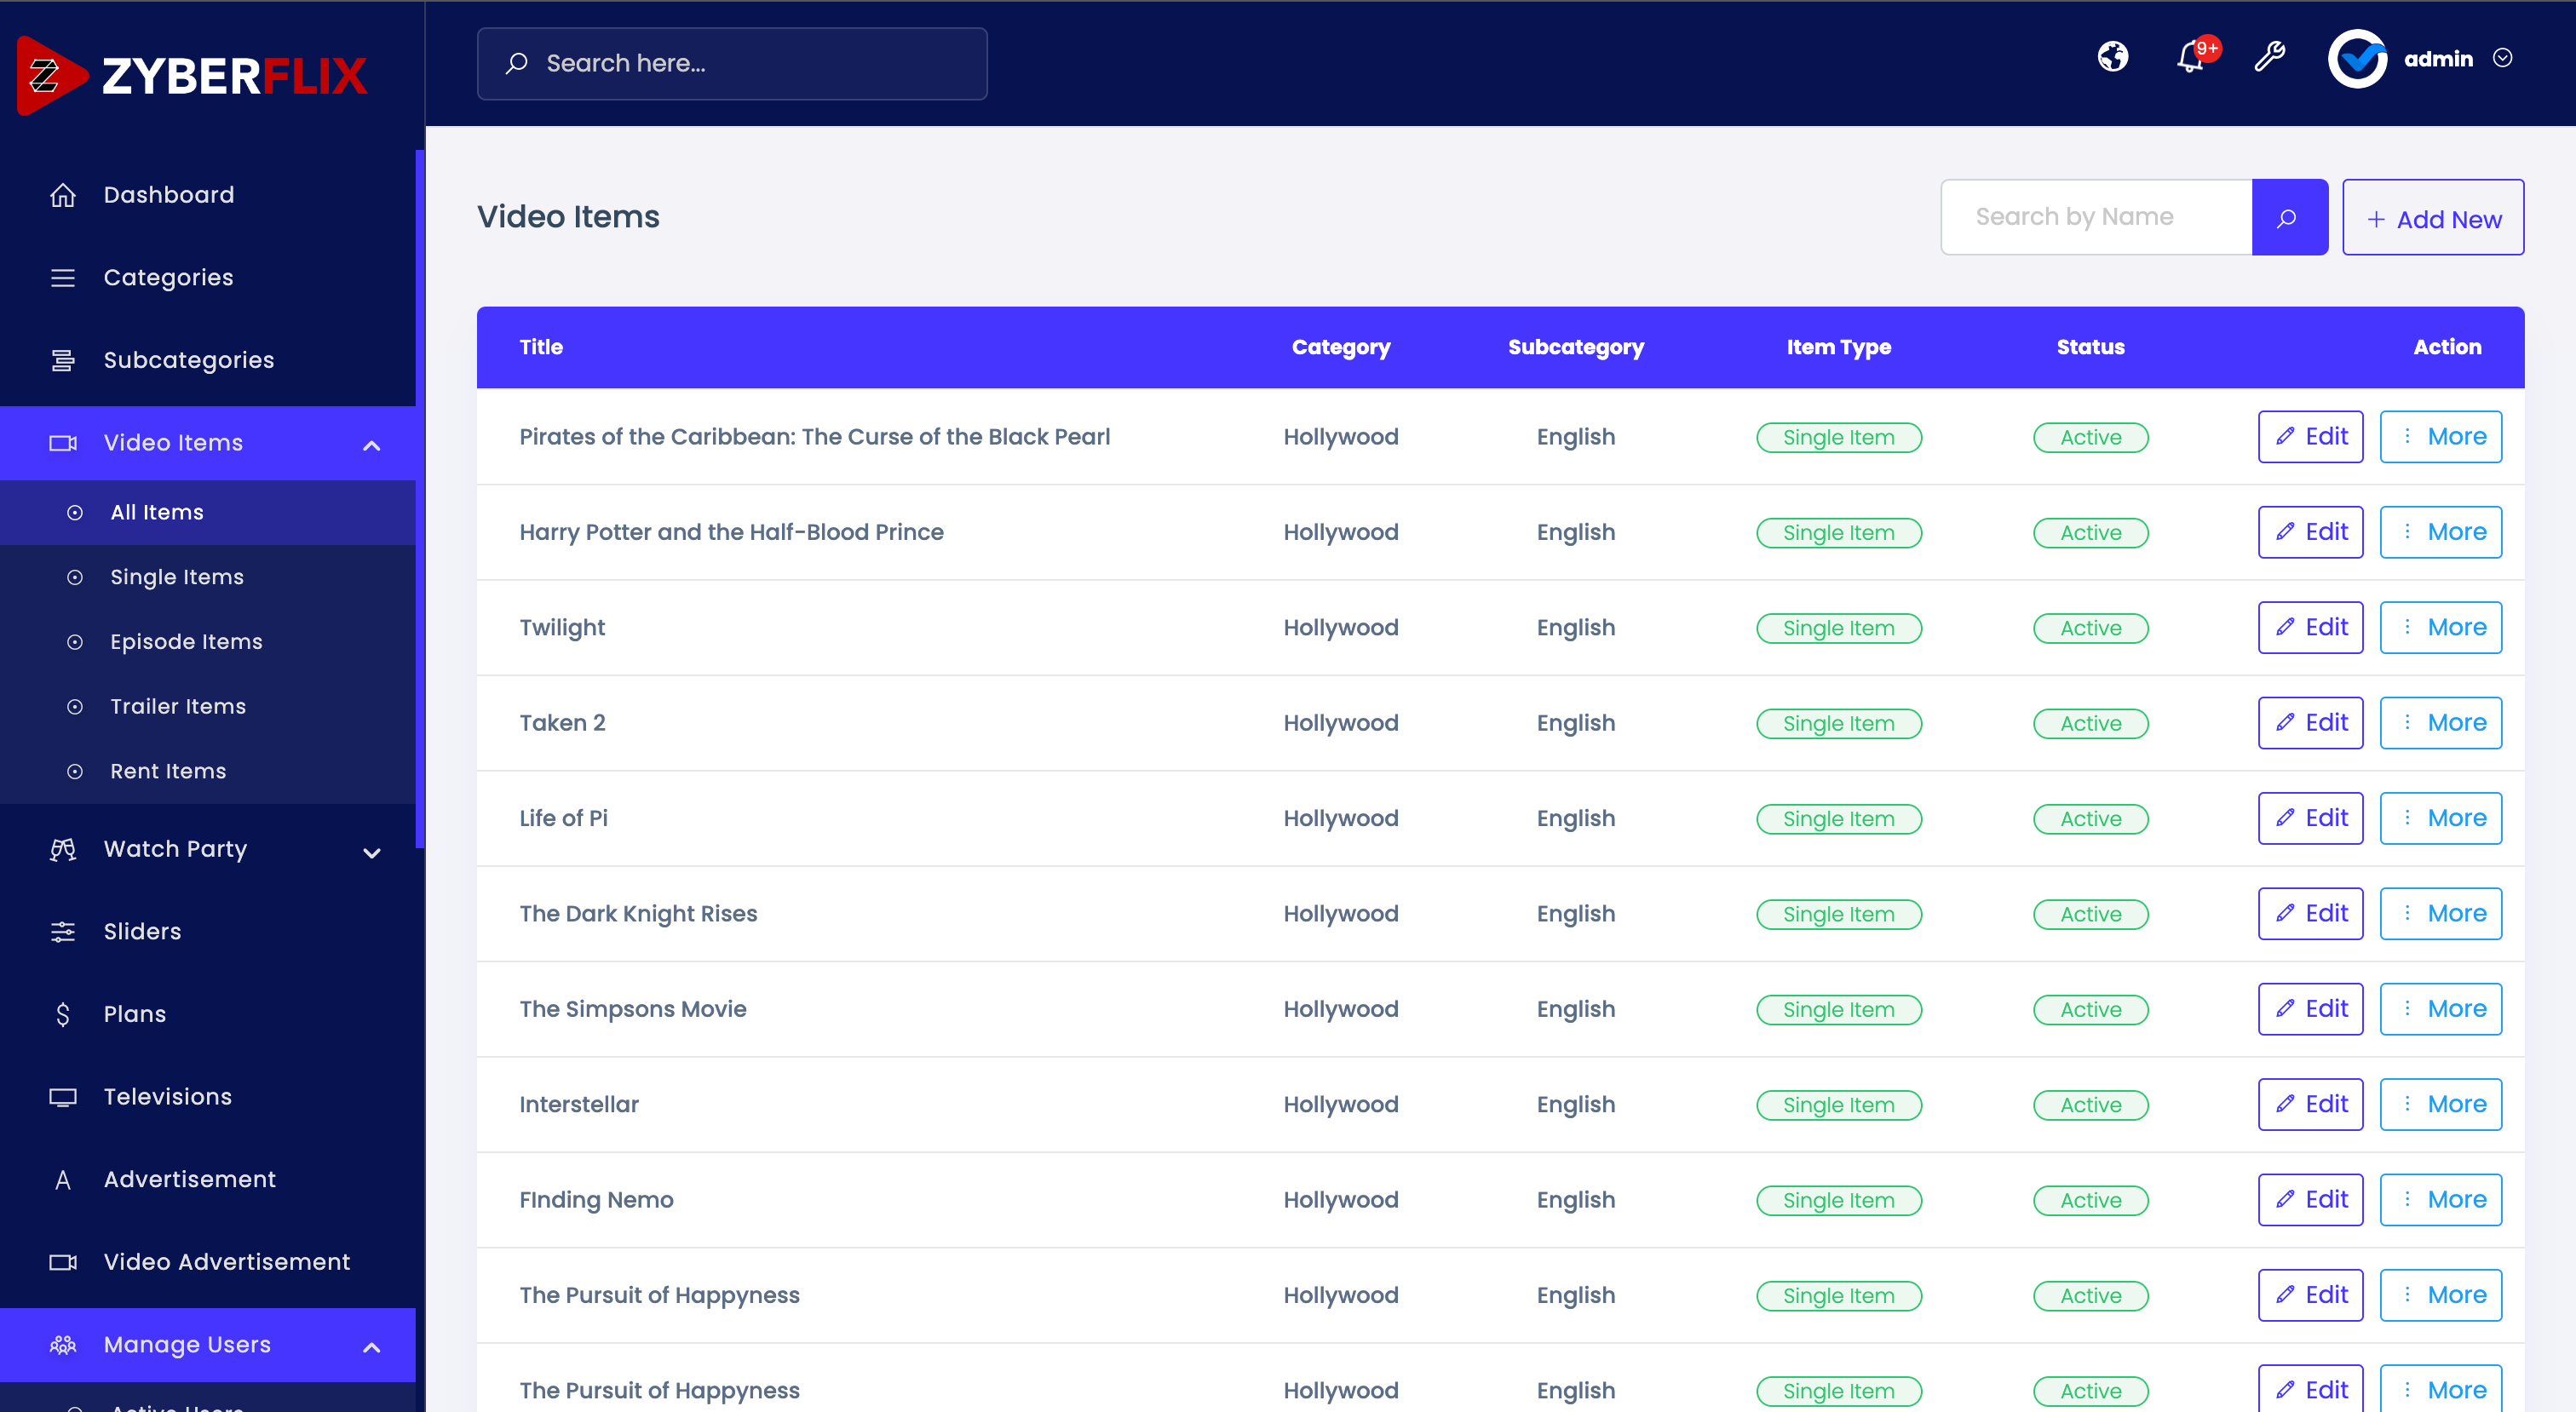Click the Active status badge for Twilight
Viewport: 2576px width, 1412px height.
click(x=2089, y=628)
